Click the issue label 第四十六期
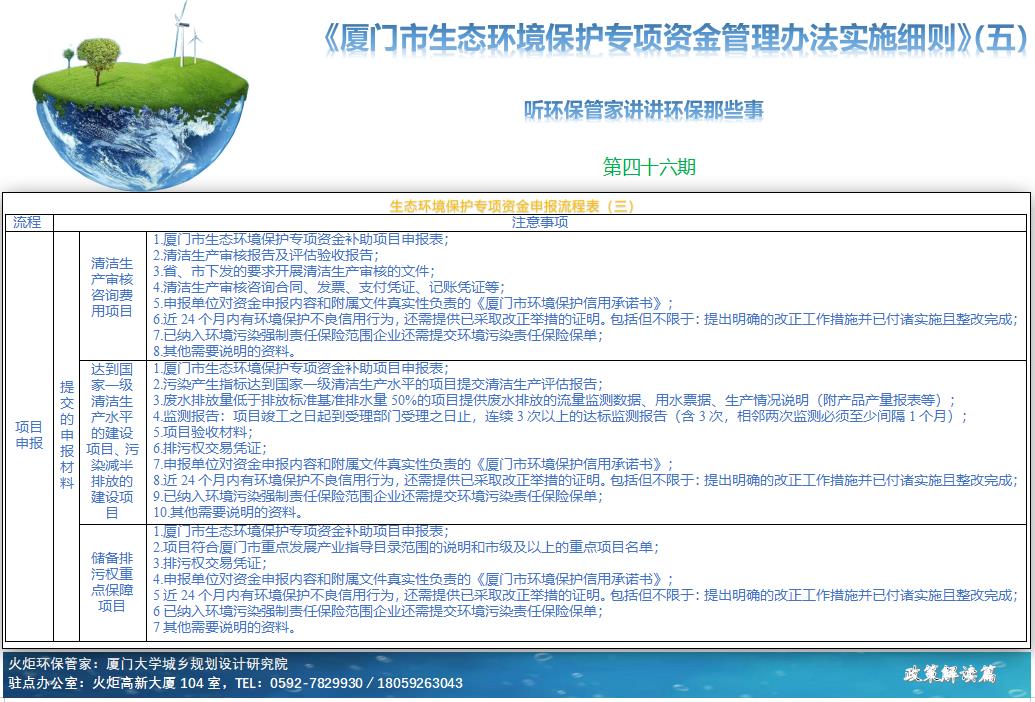The image size is (1035, 702). 650,167
